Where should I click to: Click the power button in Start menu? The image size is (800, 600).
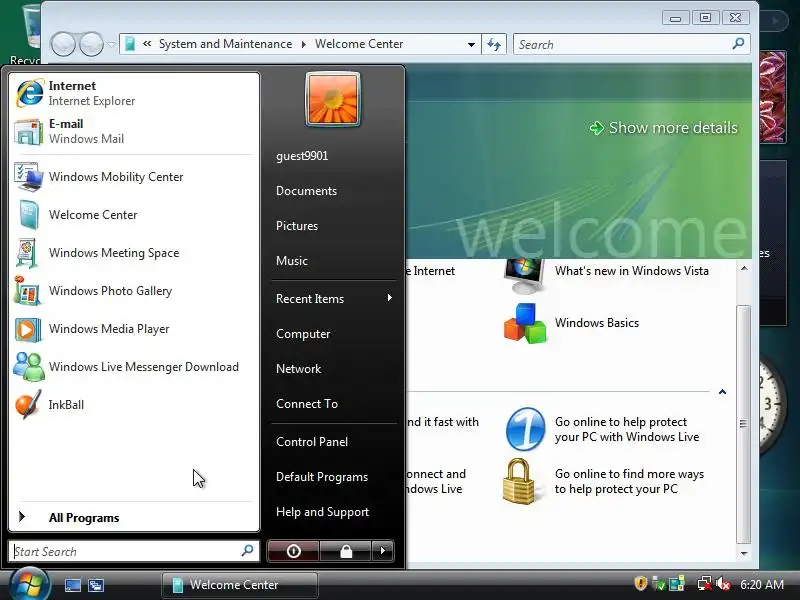pos(293,551)
